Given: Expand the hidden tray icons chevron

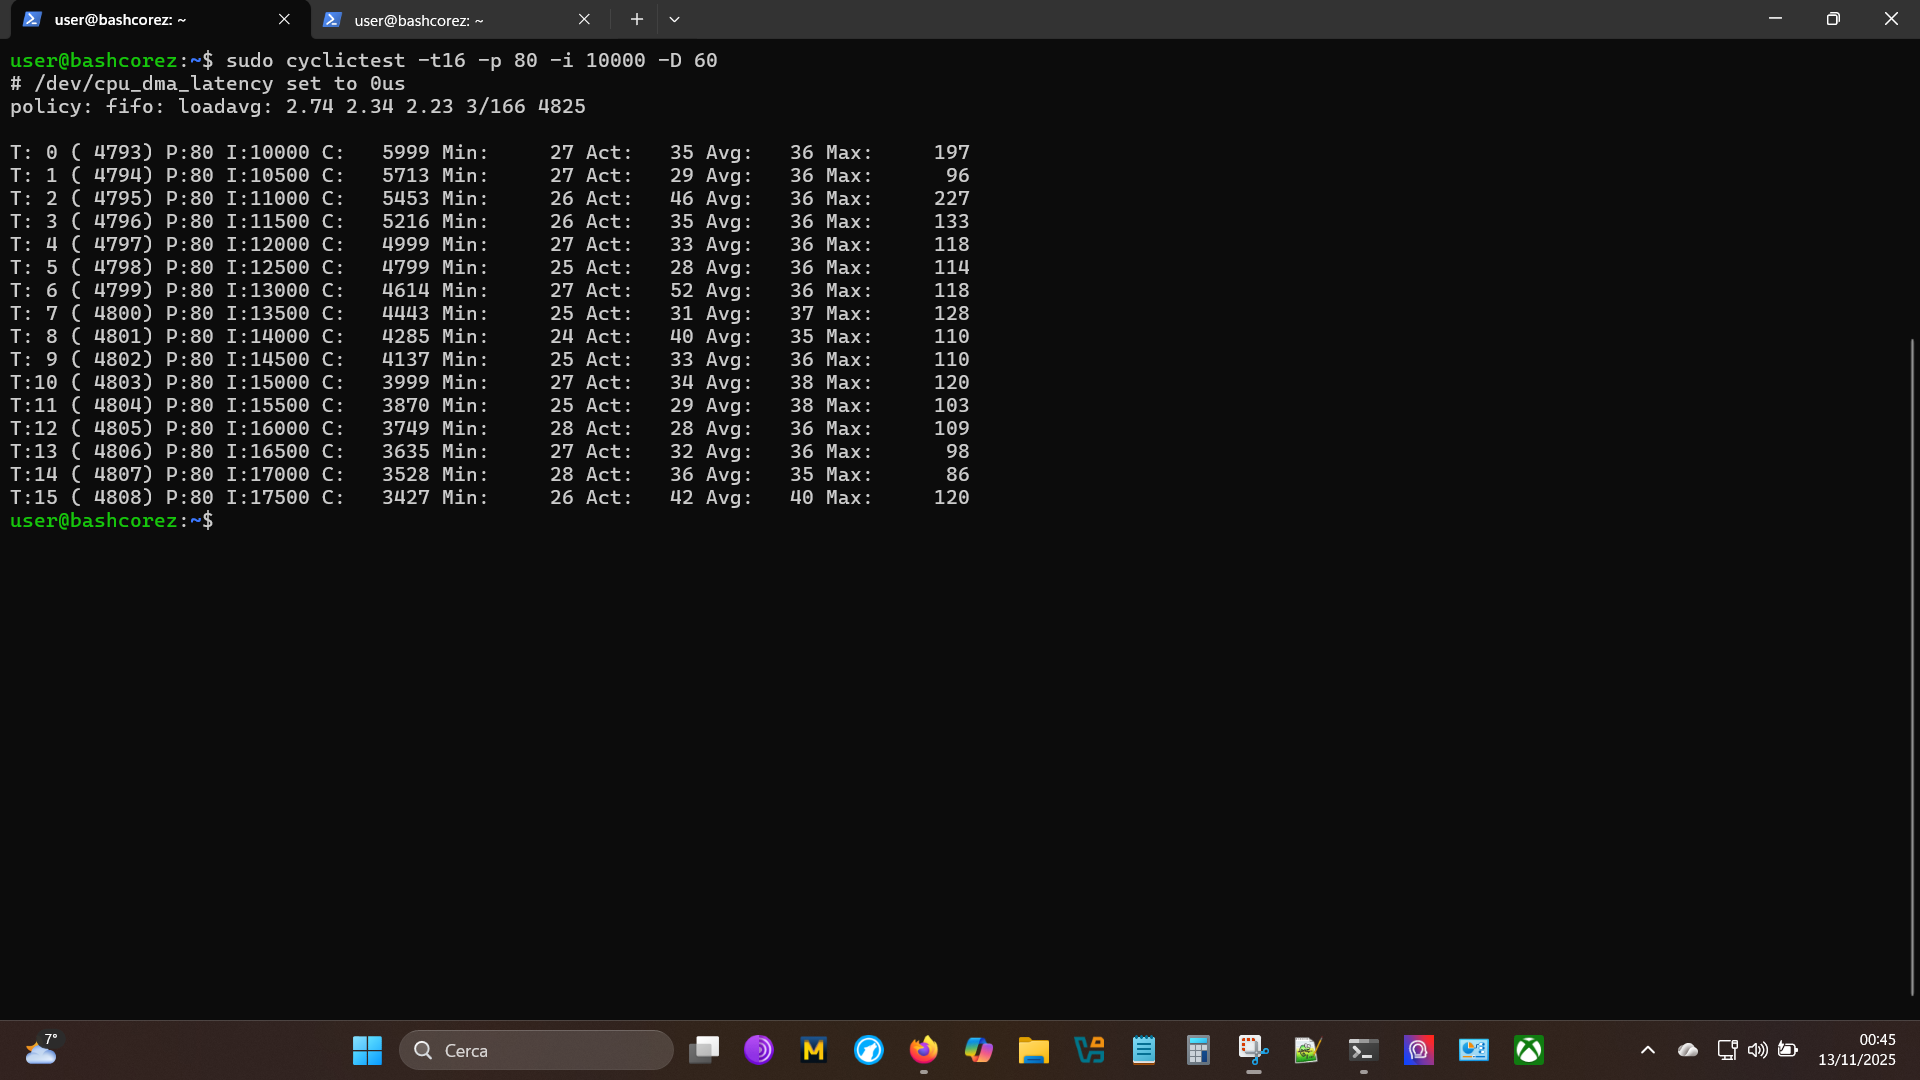Looking at the screenshot, I should [1648, 1050].
